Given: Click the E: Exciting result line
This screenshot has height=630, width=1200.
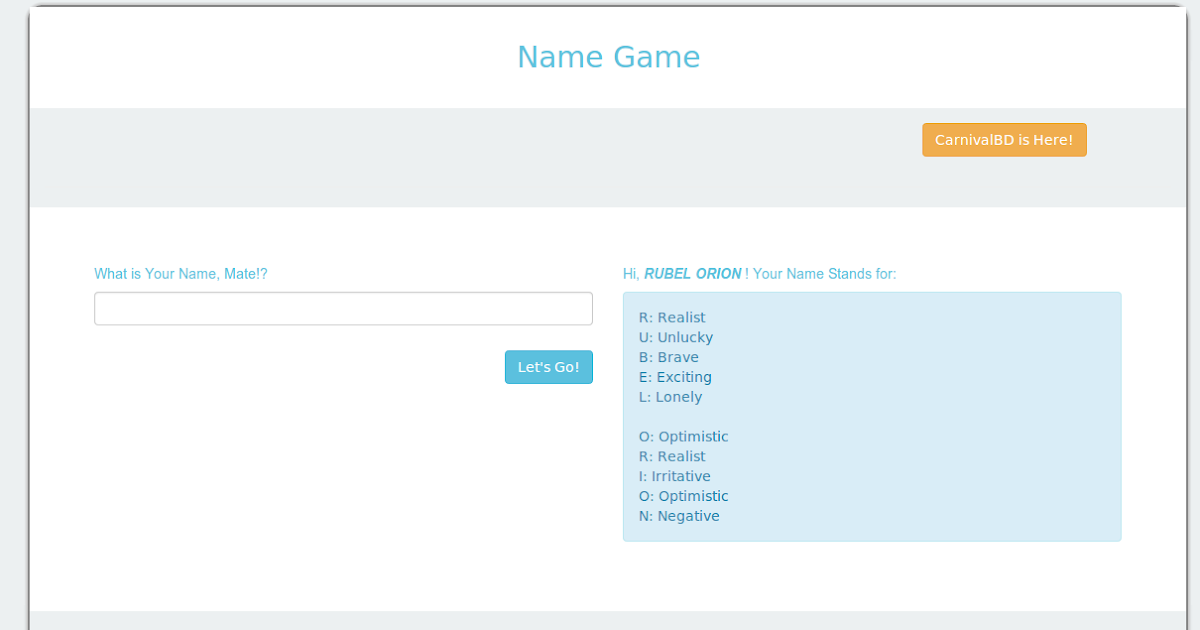Looking at the screenshot, I should [x=675, y=377].
